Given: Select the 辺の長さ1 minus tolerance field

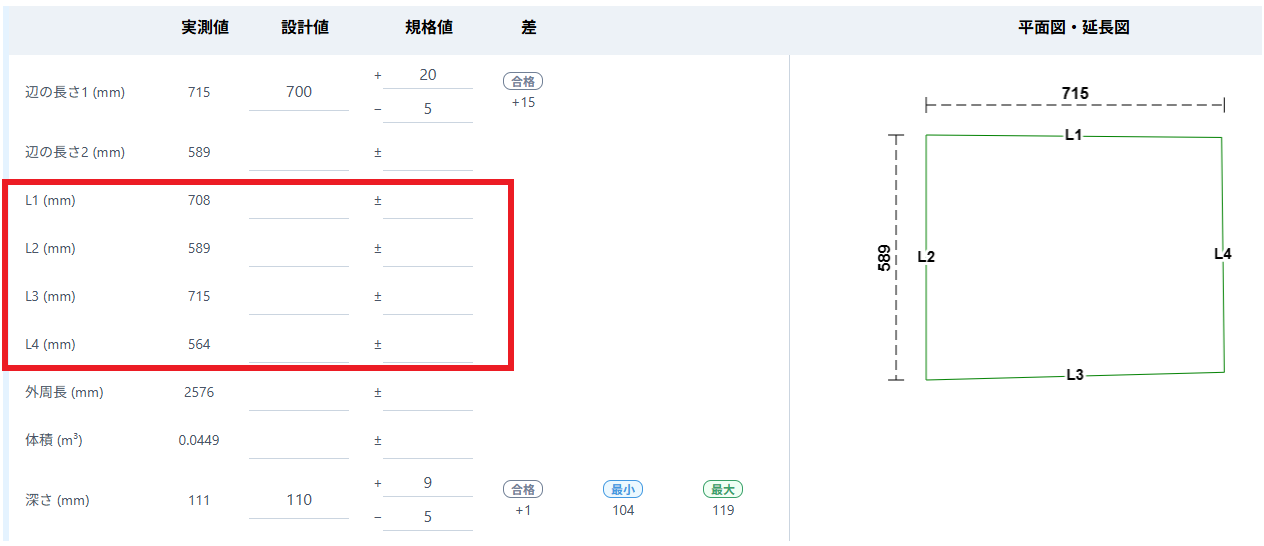Looking at the screenshot, I should pyautogui.click(x=427, y=109).
